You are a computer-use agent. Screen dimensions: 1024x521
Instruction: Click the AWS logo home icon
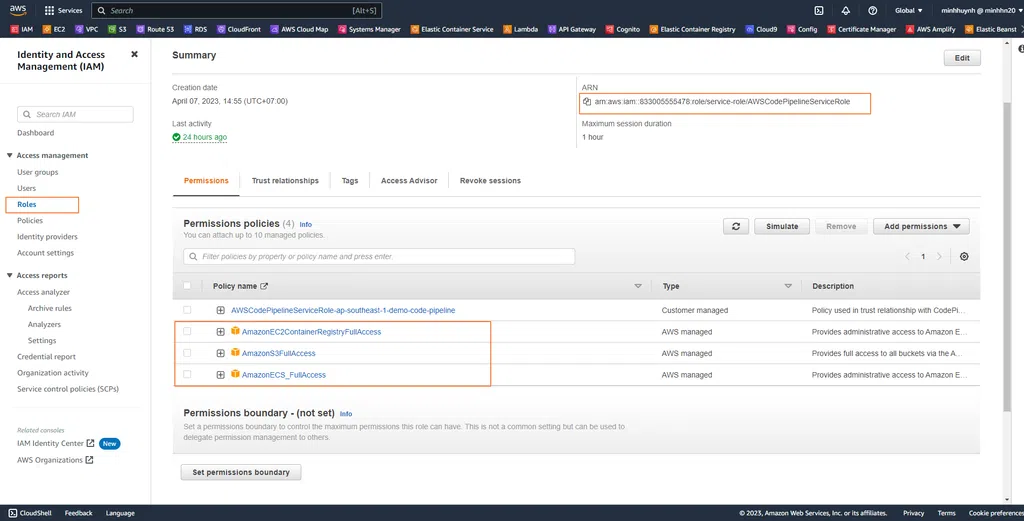(18, 10)
